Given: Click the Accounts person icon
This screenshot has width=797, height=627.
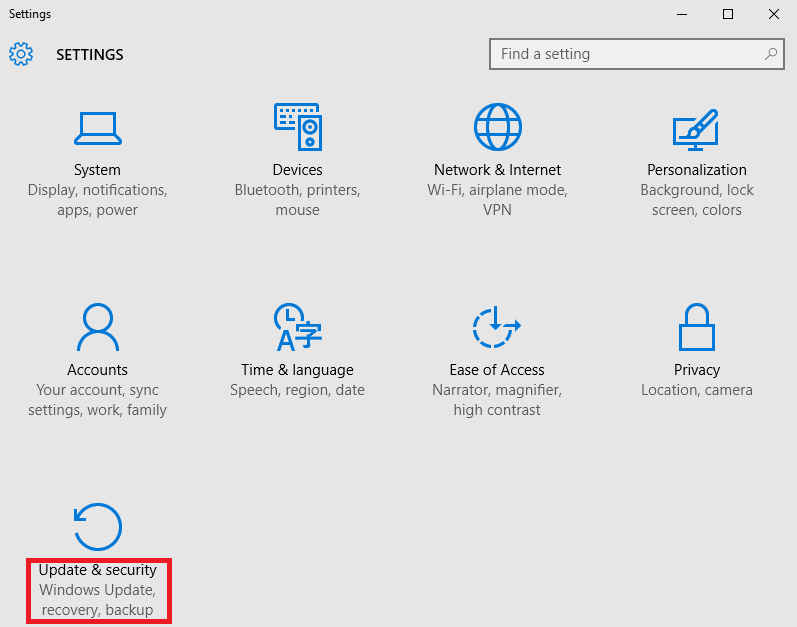Looking at the screenshot, I should pyautogui.click(x=97, y=327).
